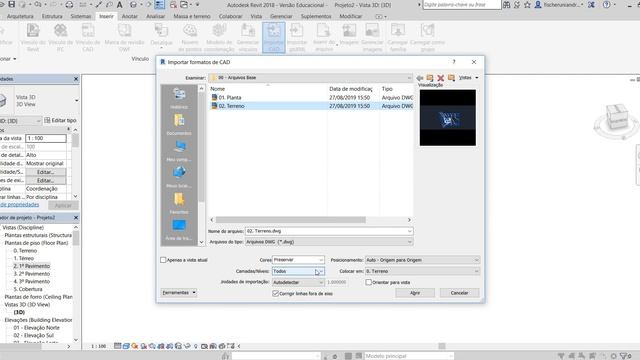The width and height of the screenshot is (640, 360).
Task: Open the desktop (Área de trabalho) place in the sidebar
Action: [179, 229]
